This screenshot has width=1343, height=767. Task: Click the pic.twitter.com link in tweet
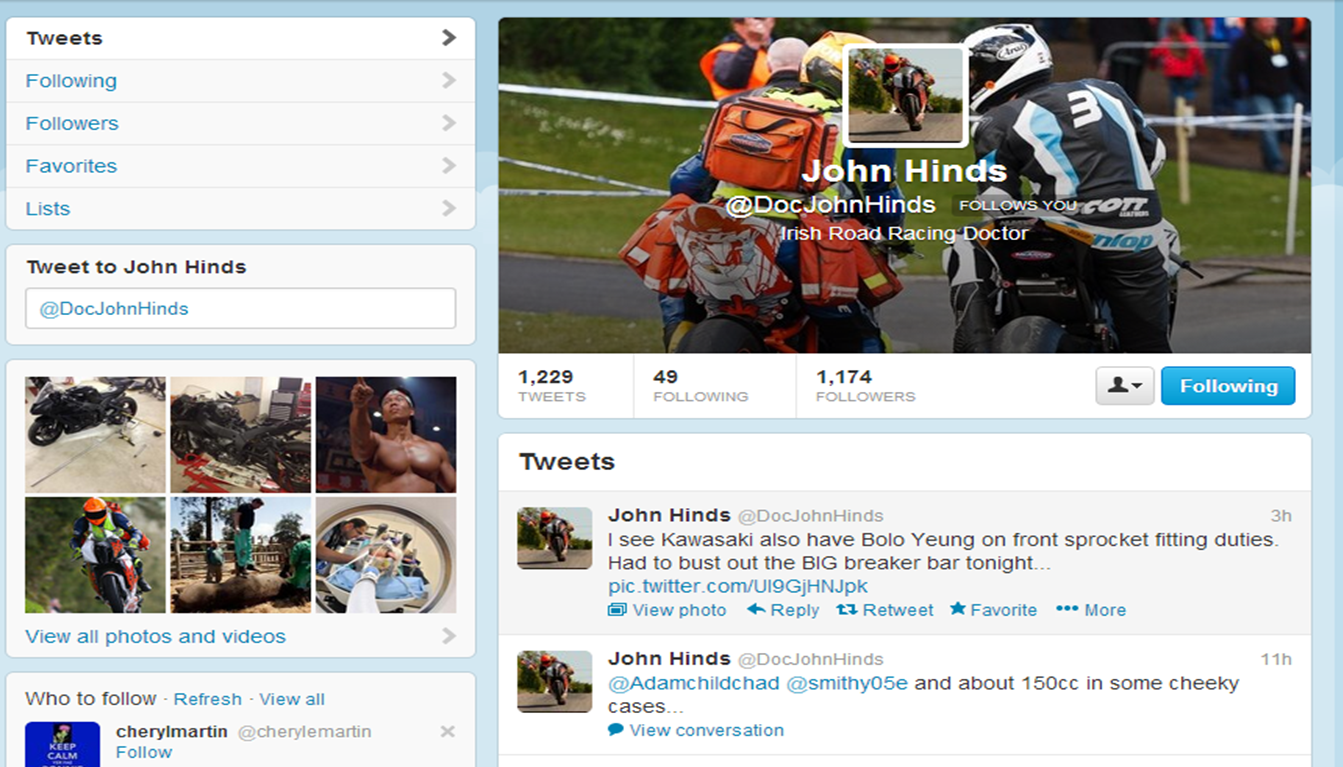[x=738, y=586]
